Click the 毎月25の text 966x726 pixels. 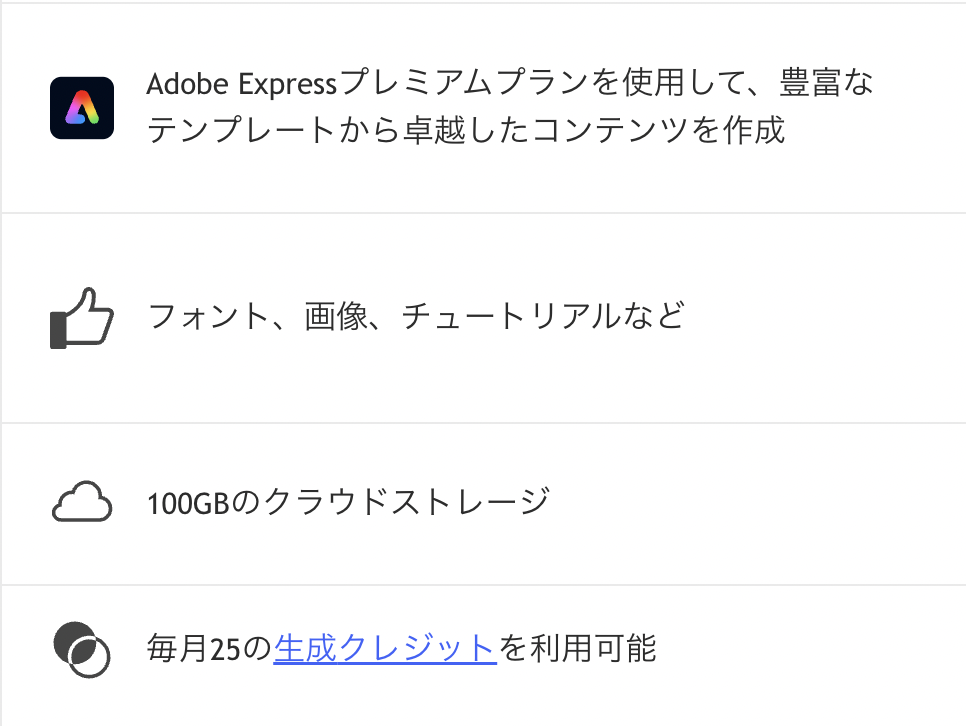209,649
